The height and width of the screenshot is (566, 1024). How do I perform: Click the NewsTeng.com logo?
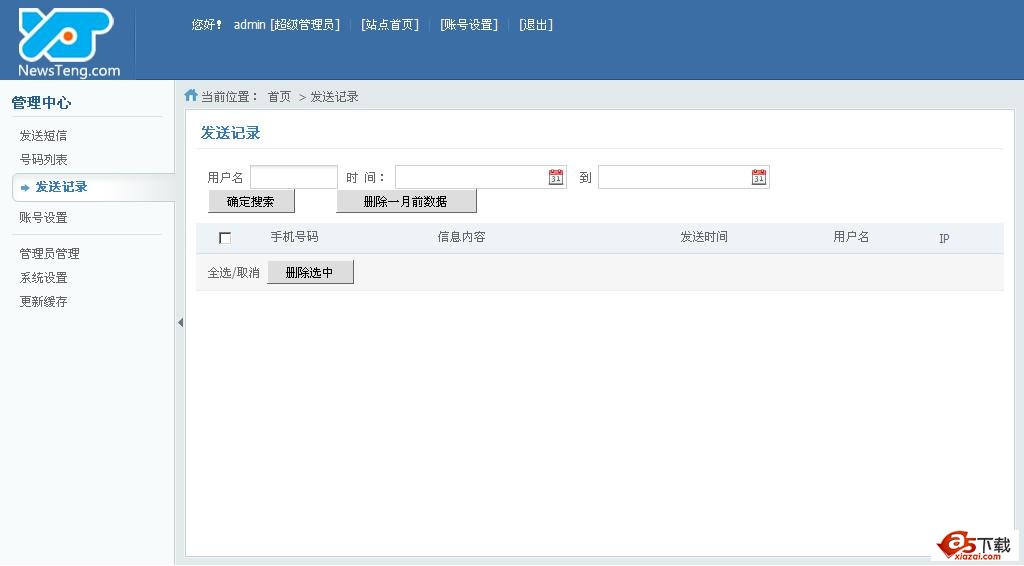[68, 42]
